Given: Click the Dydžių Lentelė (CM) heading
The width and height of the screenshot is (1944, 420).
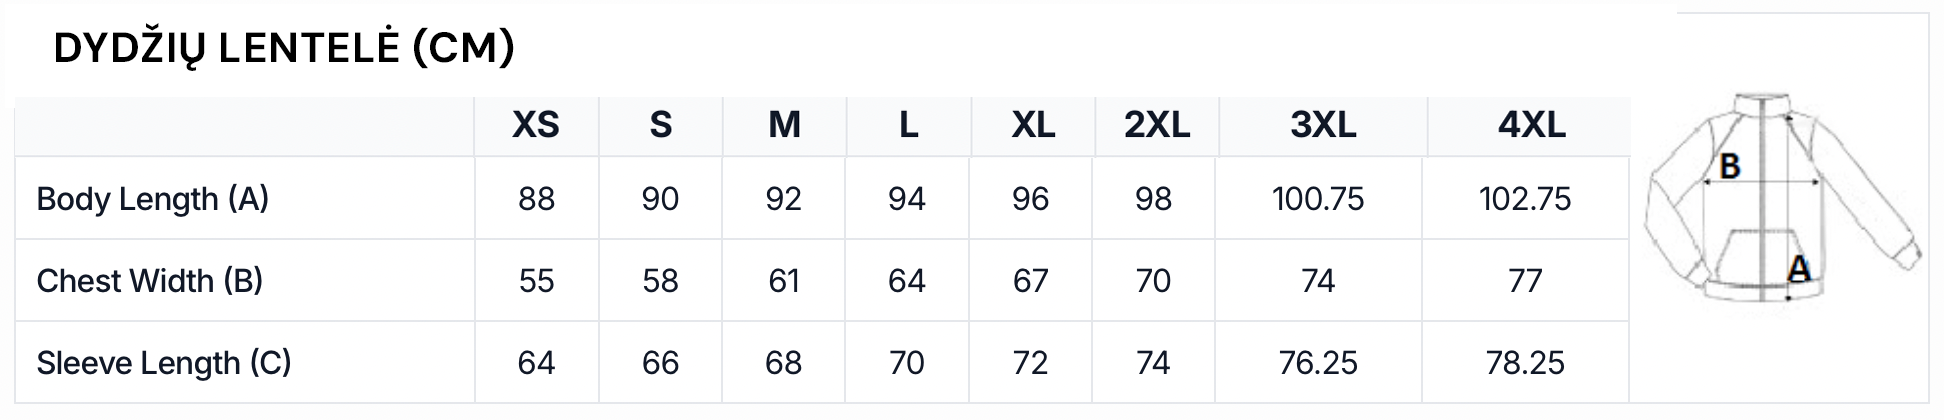Looking at the screenshot, I should click(284, 48).
